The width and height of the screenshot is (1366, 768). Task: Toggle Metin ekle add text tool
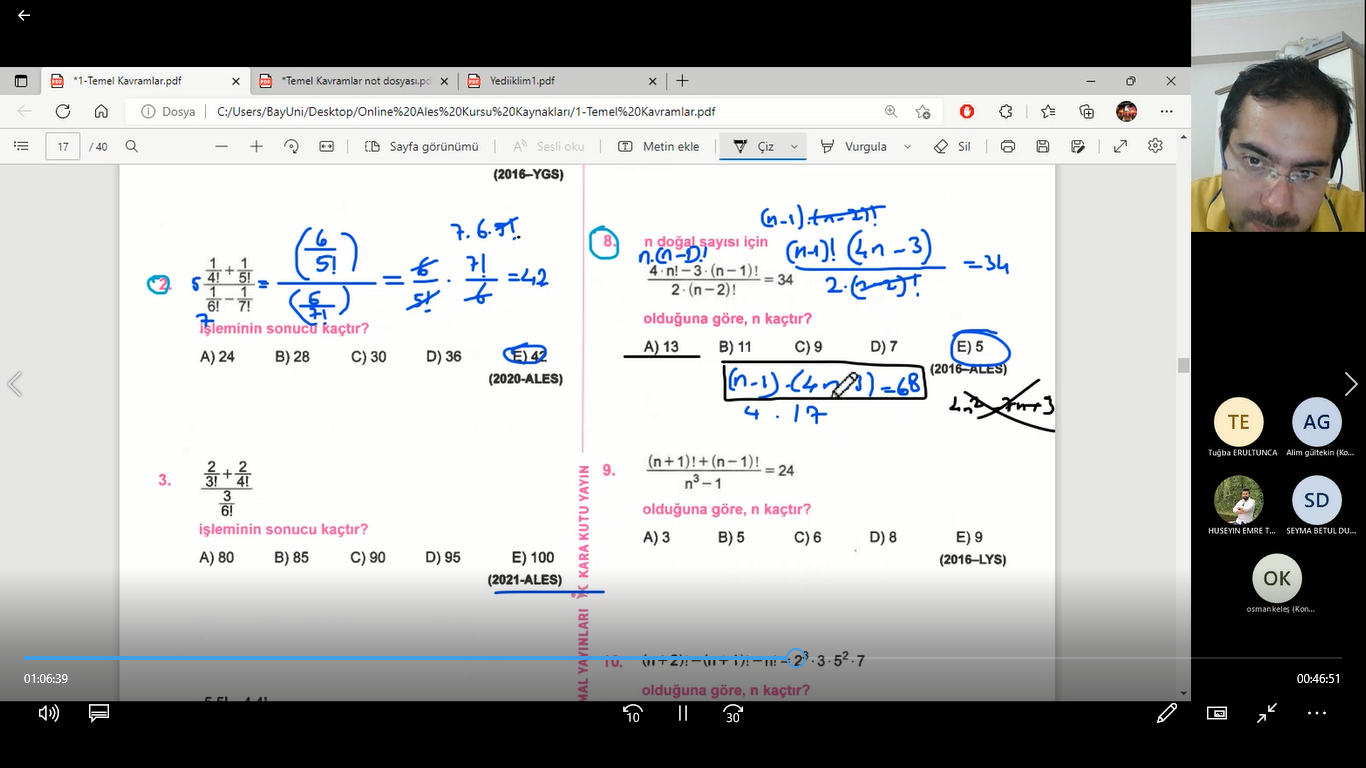tap(659, 146)
